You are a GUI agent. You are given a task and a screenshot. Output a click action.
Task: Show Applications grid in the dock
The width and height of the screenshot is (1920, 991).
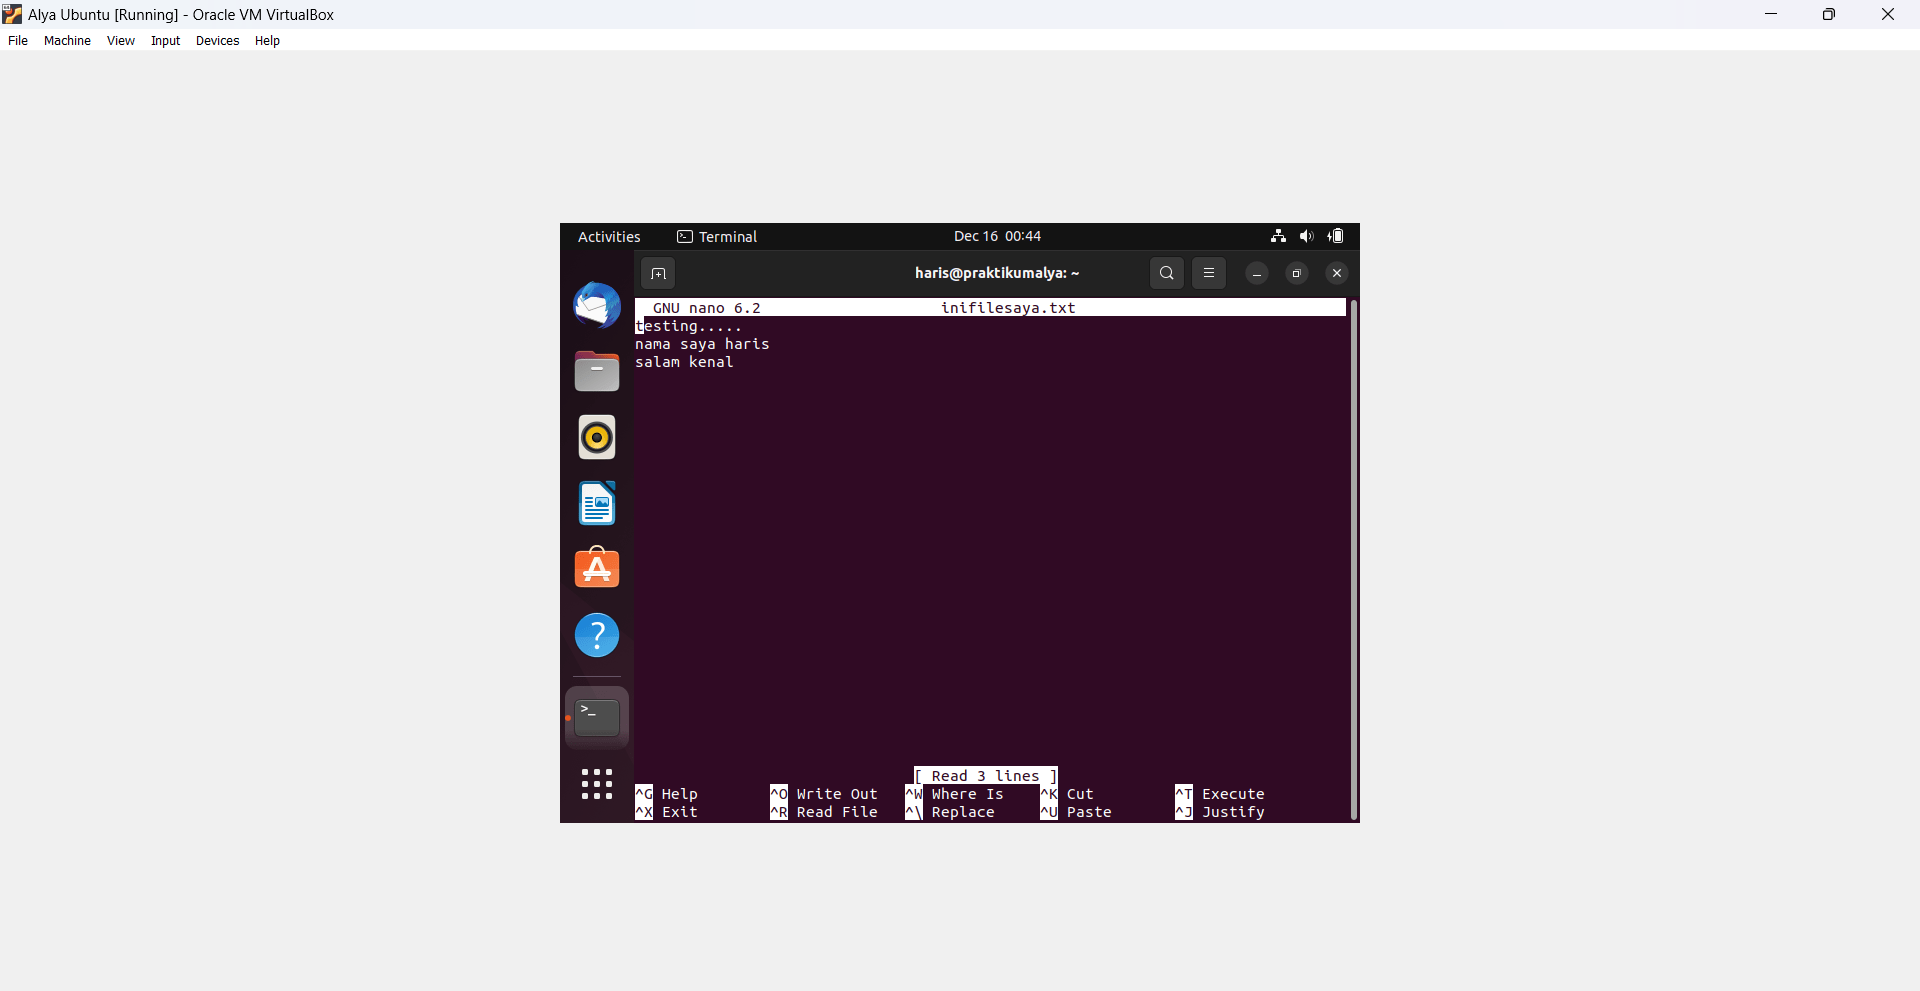pos(597,784)
